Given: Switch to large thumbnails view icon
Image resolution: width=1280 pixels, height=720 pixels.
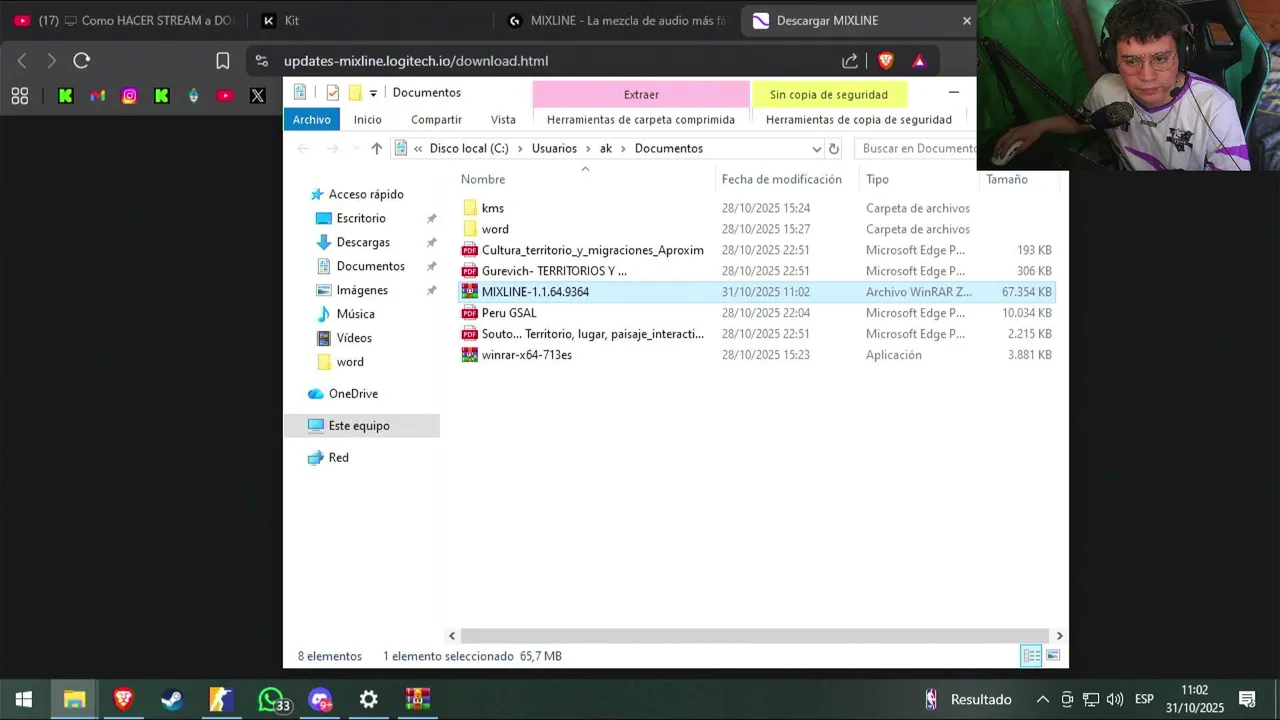Looking at the screenshot, I should pyautogui.click(x=1053, y=656).
